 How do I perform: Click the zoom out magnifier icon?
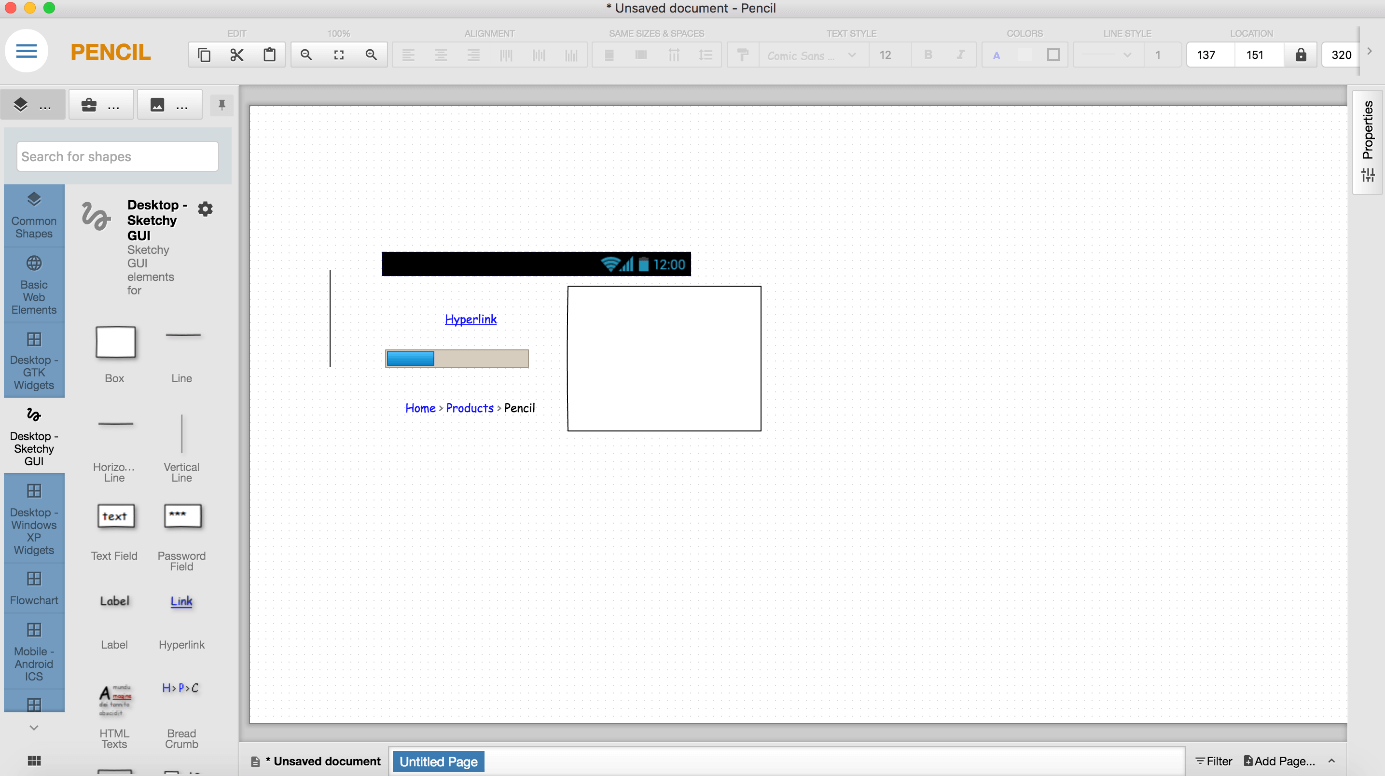[x=306, y=55]
